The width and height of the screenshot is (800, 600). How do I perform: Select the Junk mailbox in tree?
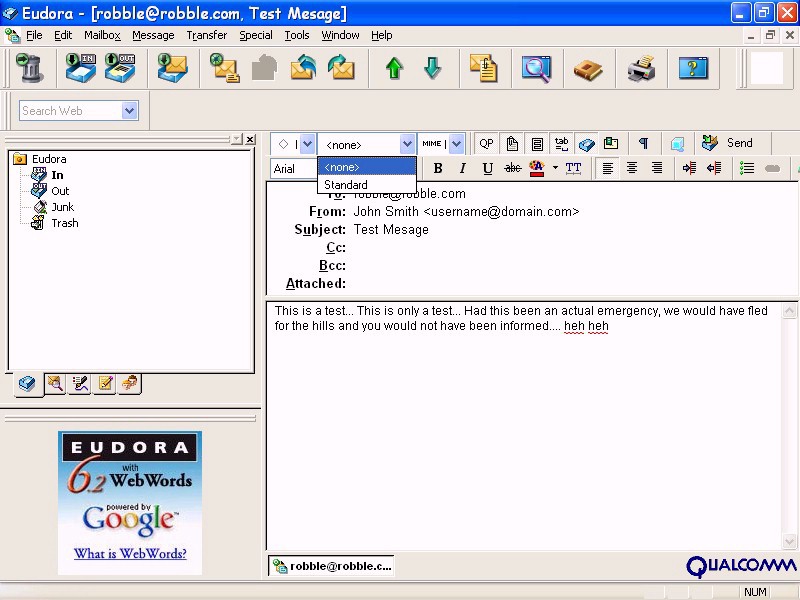coord(62,207)
